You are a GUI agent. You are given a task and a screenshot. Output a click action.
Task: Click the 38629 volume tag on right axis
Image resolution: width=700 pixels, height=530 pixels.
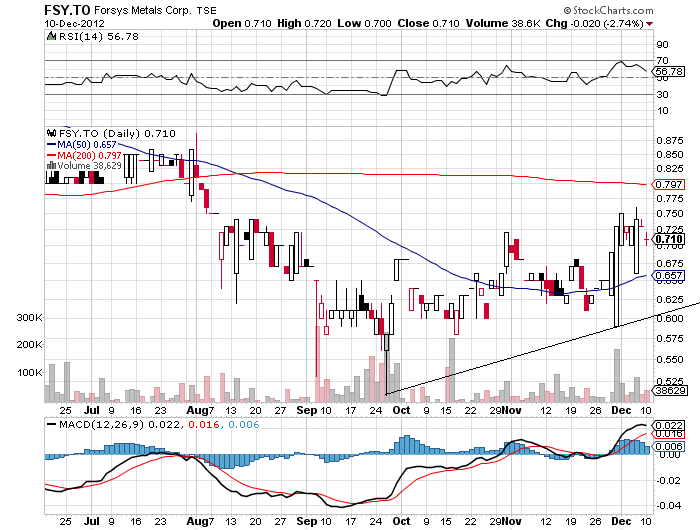[x=669, y=391]
